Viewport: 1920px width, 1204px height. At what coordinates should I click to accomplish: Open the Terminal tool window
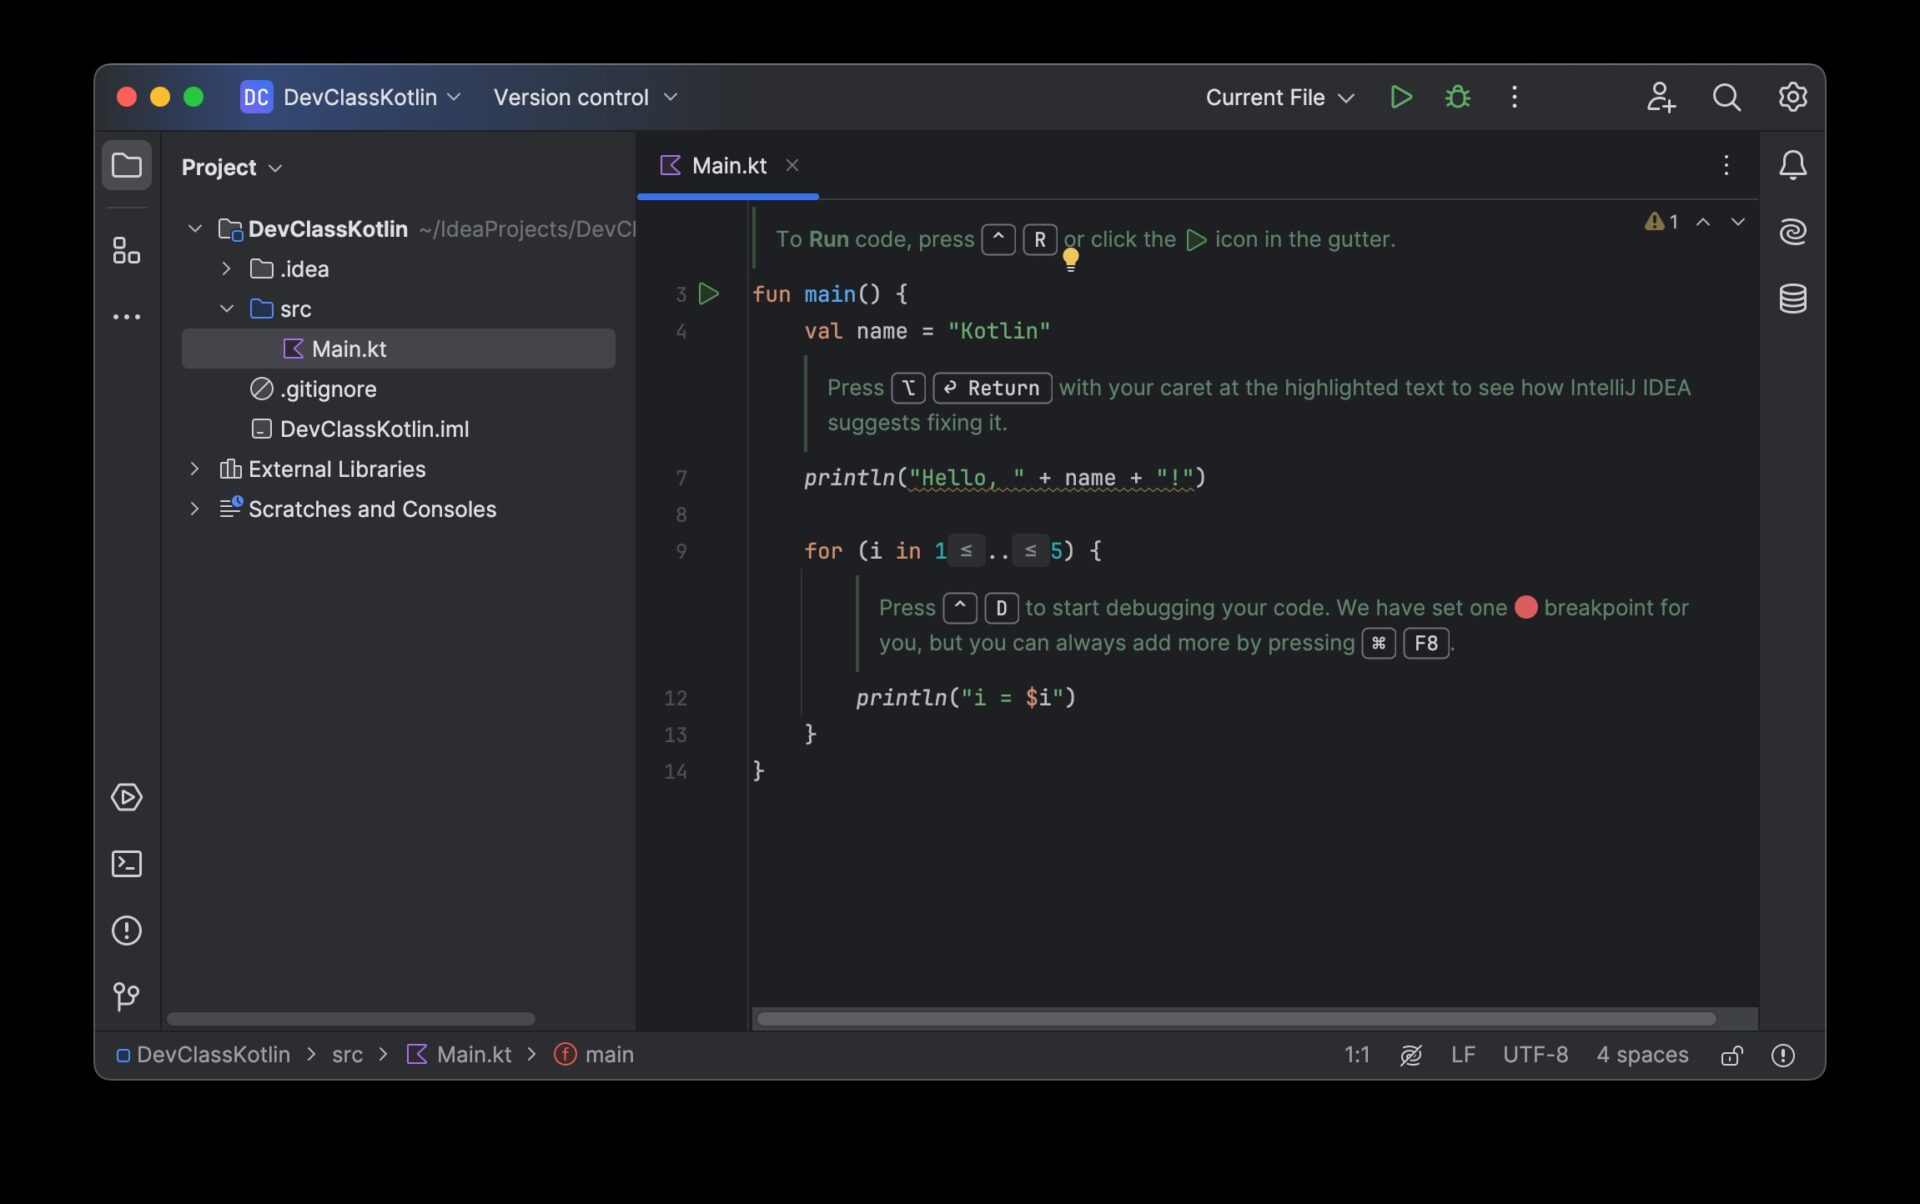point(126,863)
